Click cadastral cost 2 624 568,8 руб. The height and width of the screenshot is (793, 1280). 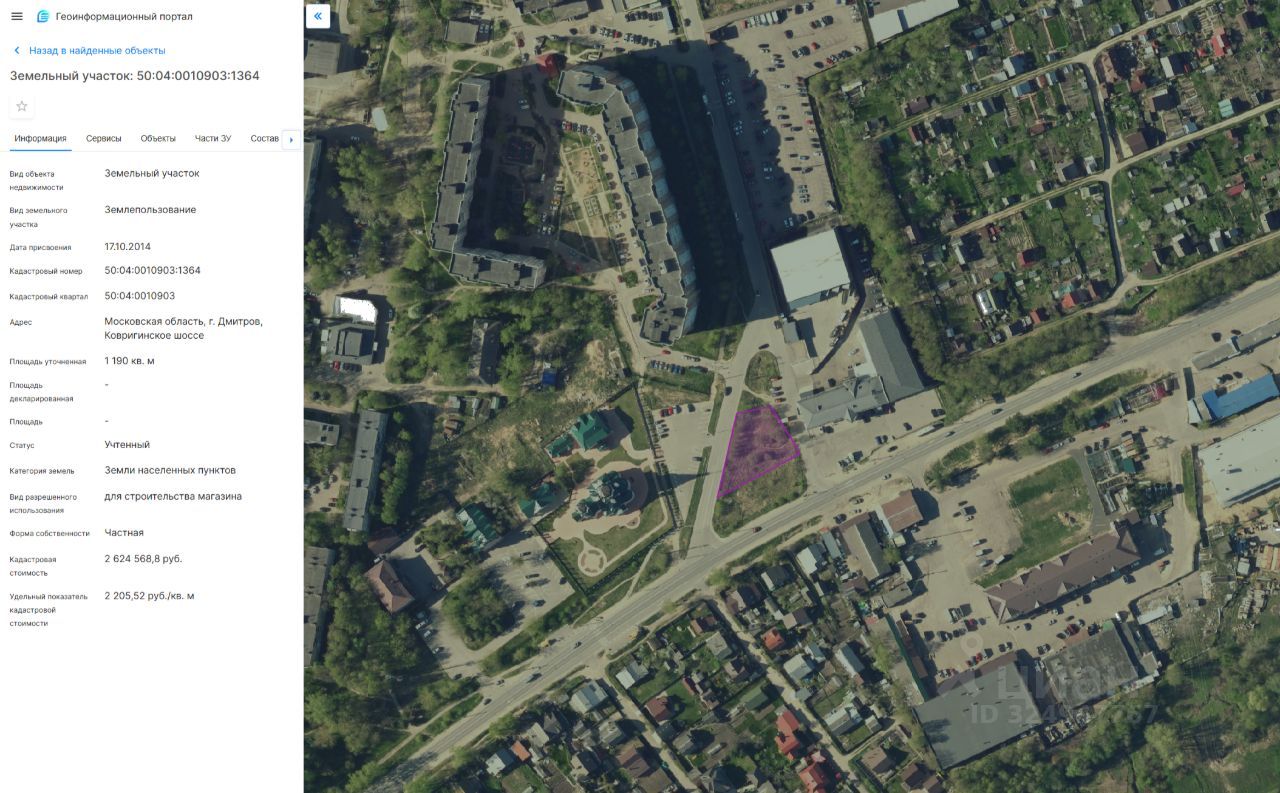[x=143, y=559]
